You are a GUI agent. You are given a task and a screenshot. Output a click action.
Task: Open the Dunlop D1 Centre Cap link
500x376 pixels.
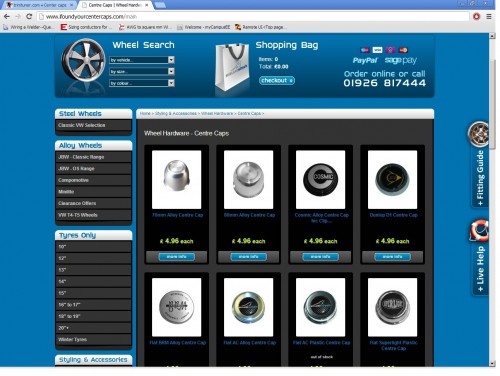click(x=393, y=215)
